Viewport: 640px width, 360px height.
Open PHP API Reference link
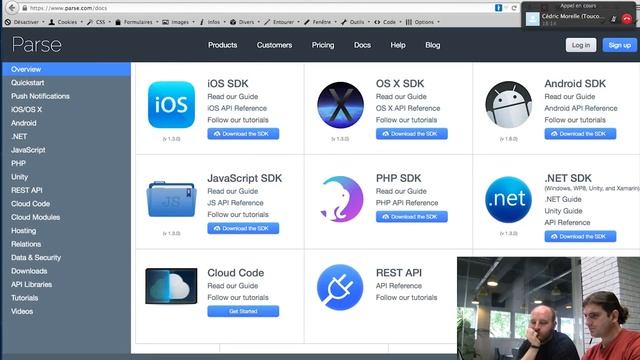click(407, 203)
